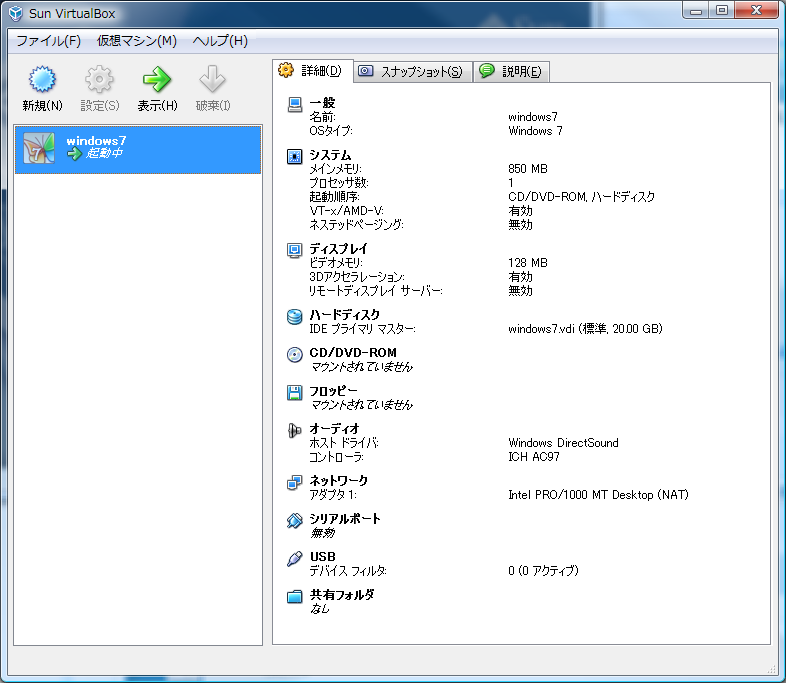Screen dimensions: 786x683
Task: Click the USB section plug icon
Action: tap(295, 558)
